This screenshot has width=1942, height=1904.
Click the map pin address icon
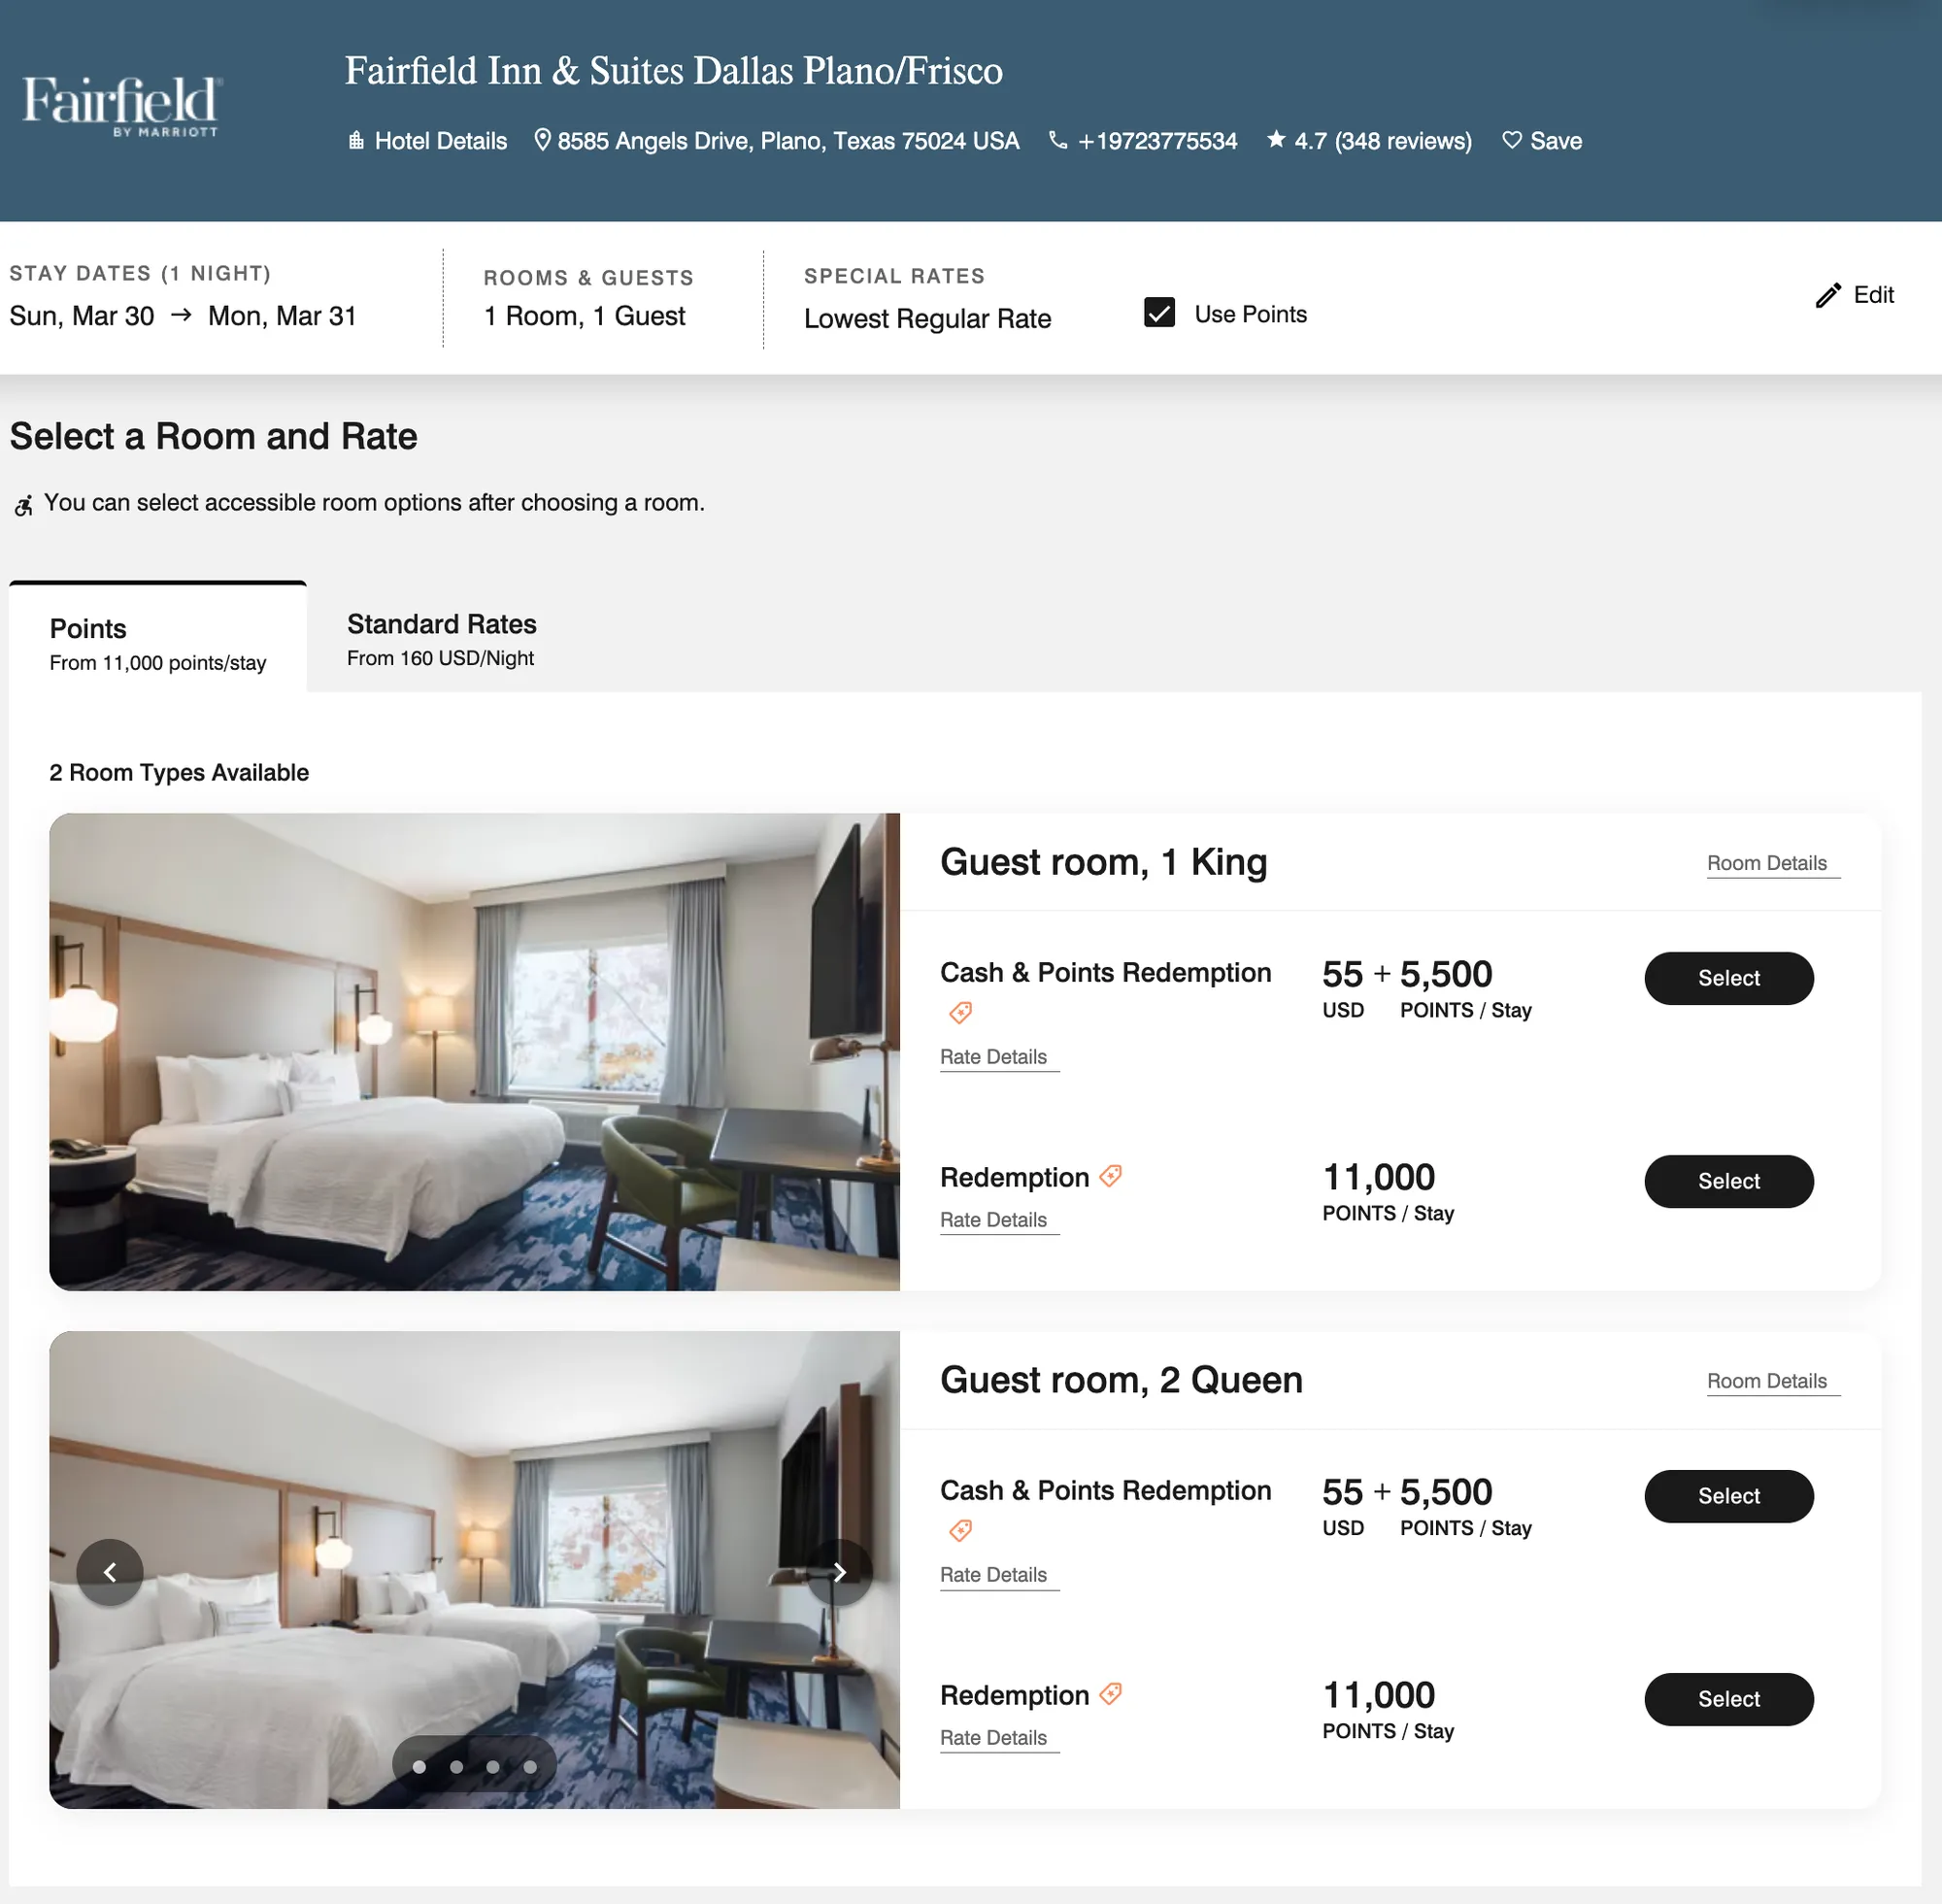pyautogui.click(x=542, y=139)
